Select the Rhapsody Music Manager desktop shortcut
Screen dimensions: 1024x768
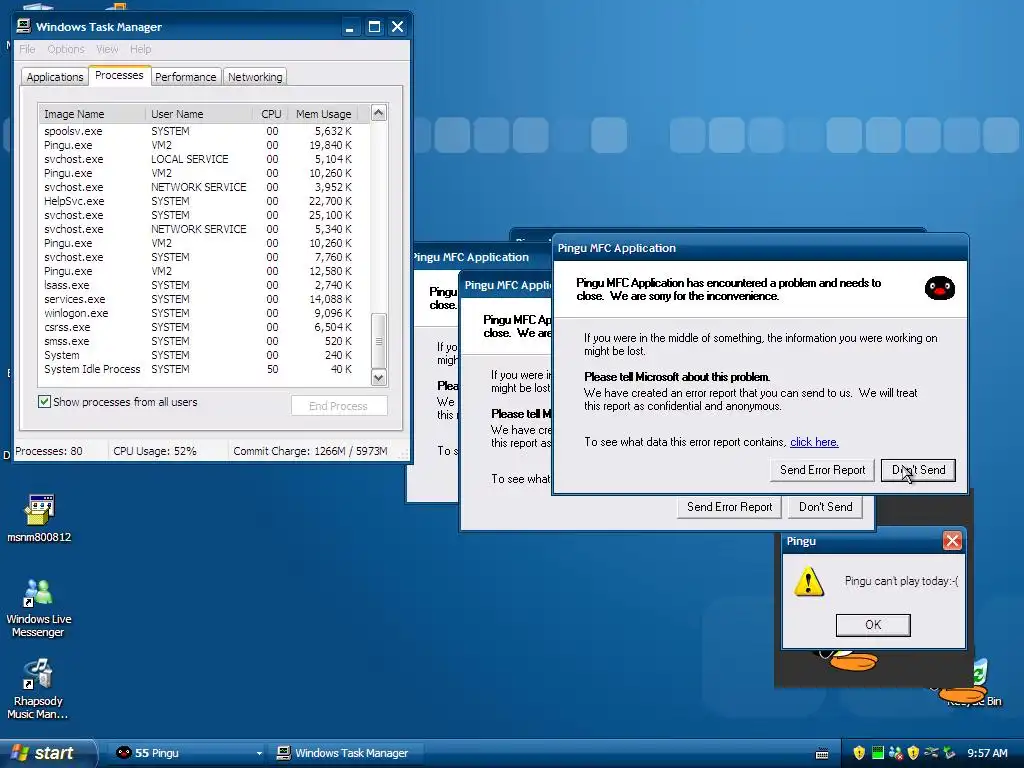tap(38, 688)
